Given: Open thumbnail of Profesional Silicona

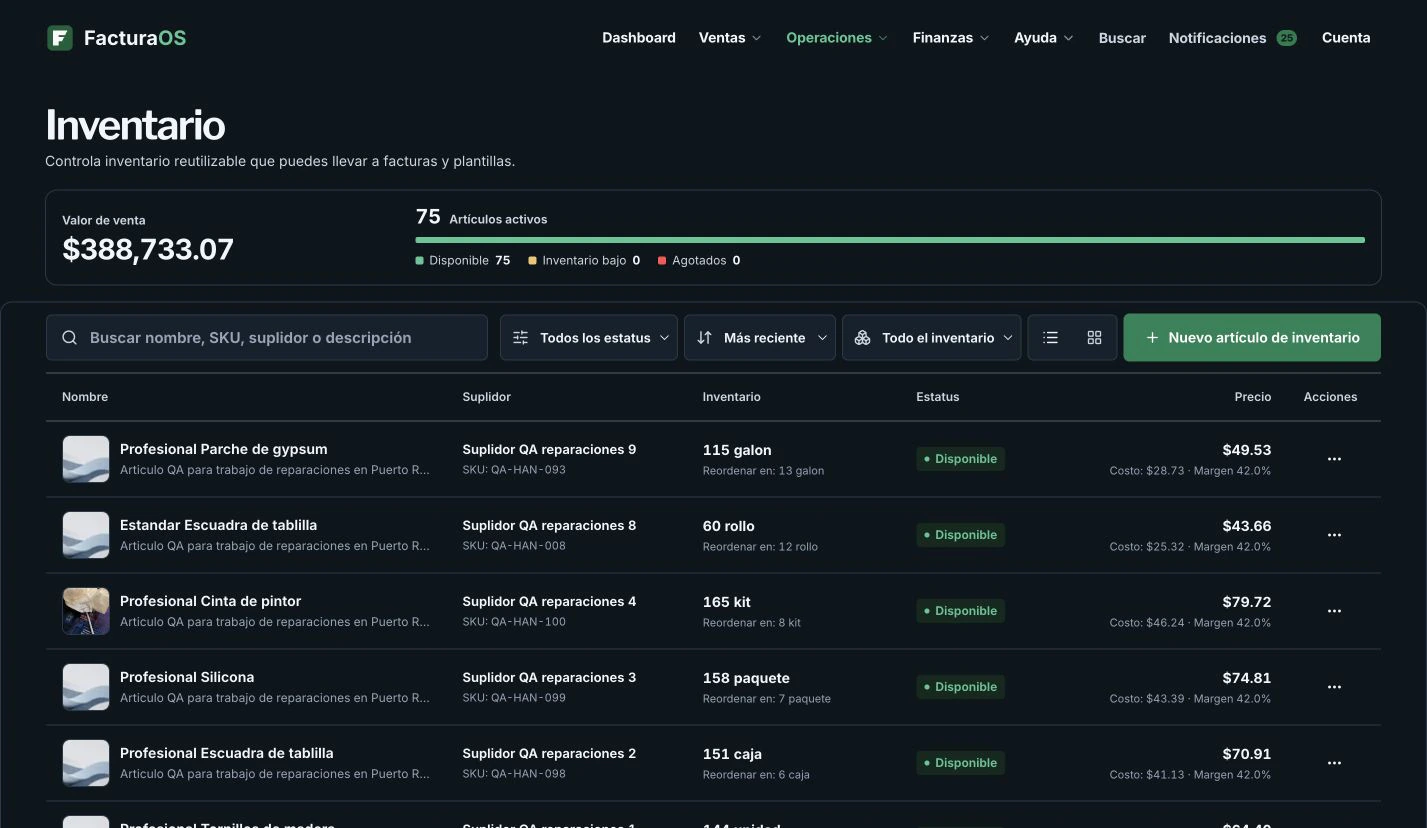Looking at the screenshot, I should 86,687.
